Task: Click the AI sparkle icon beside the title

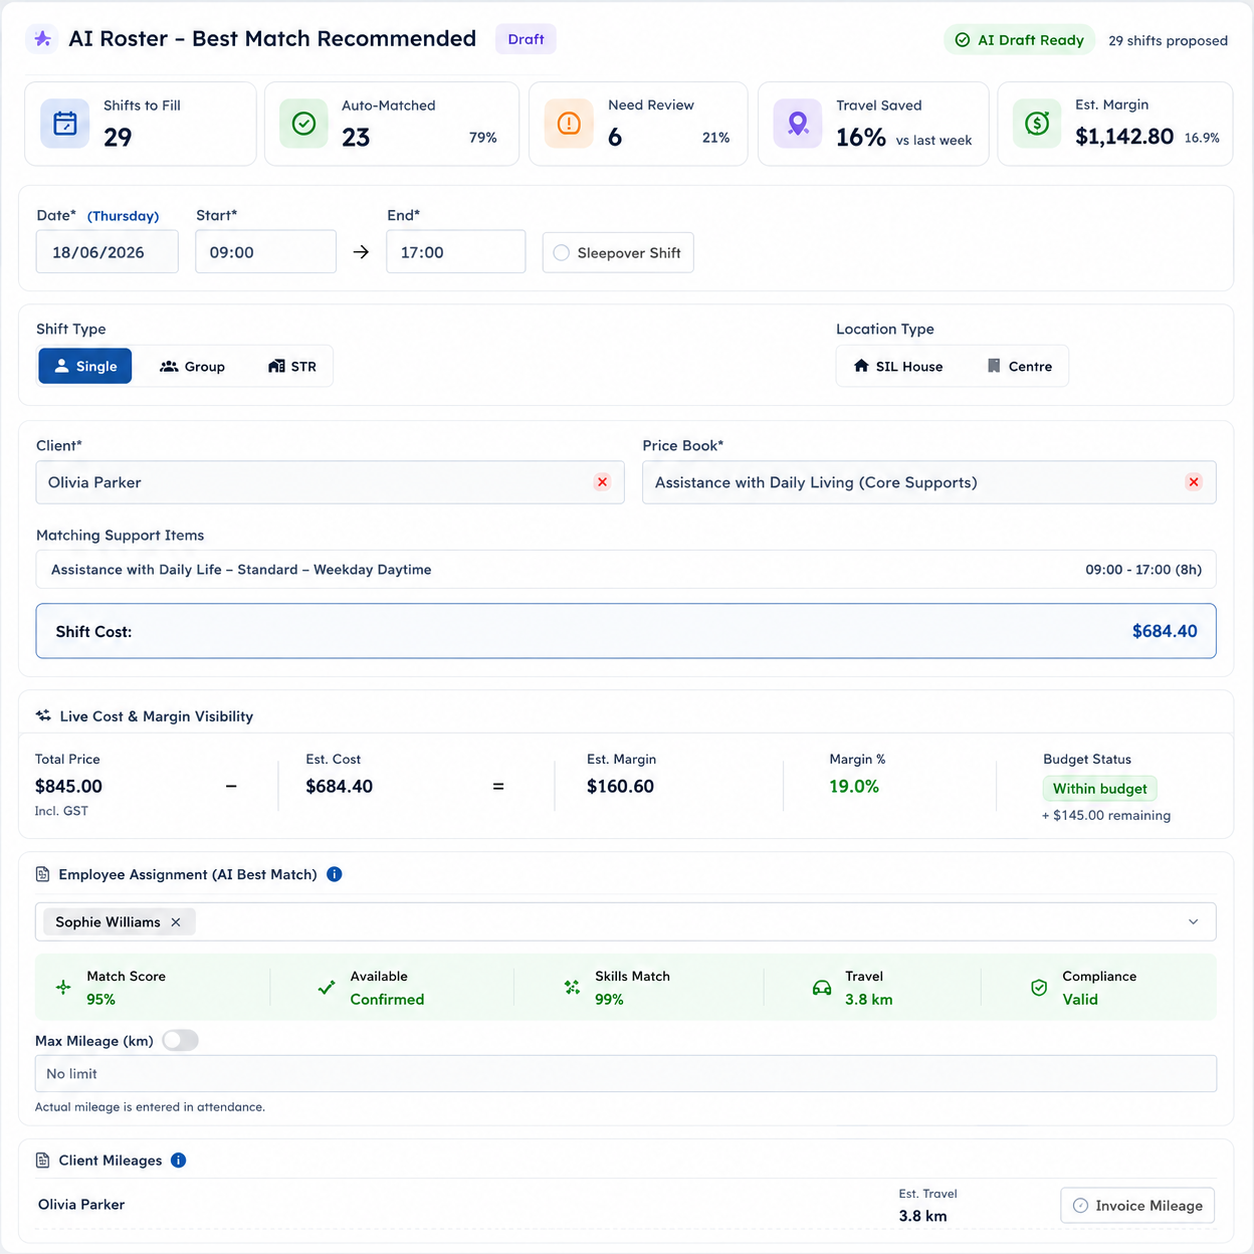Action: pyautogui.click(x=42, y=39)
